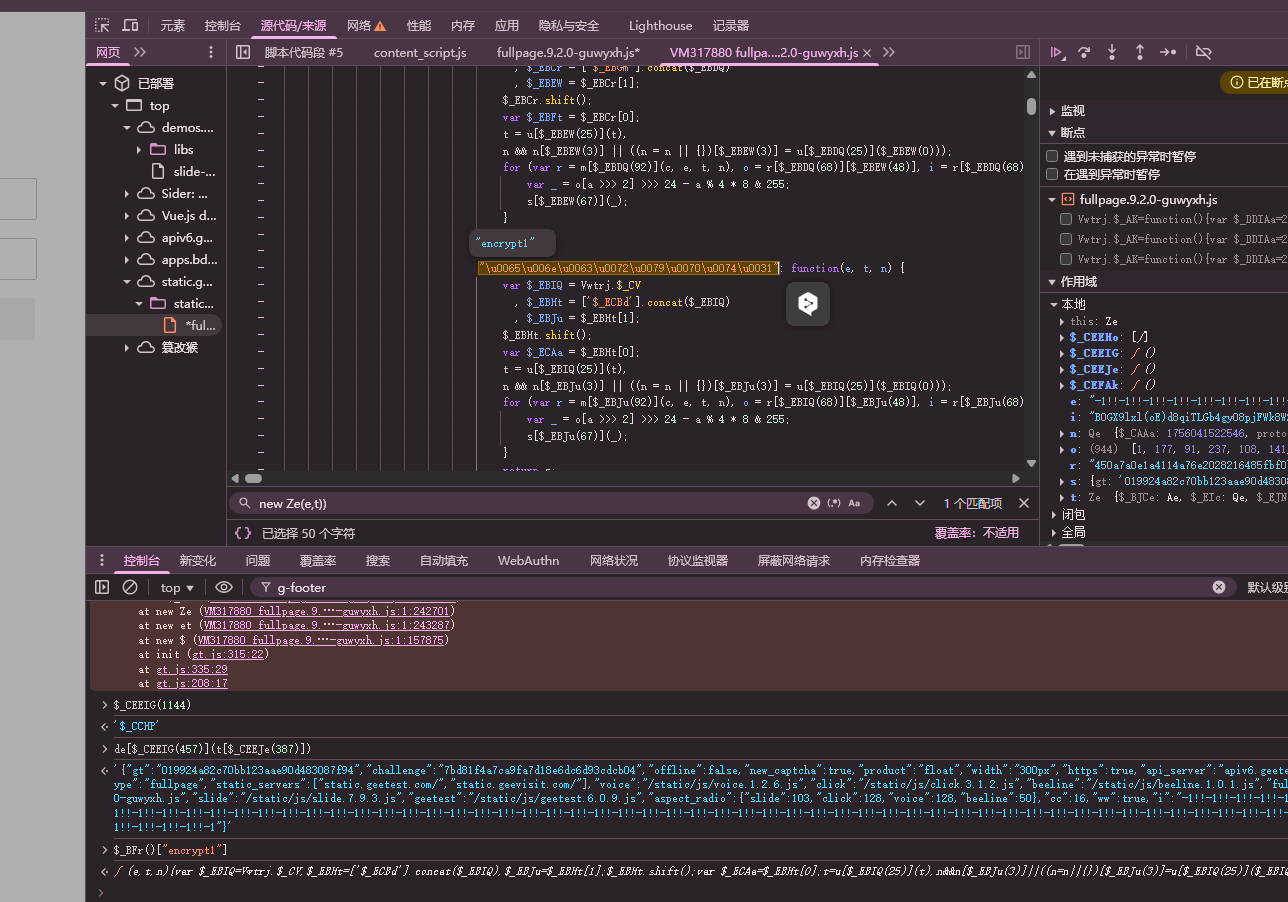Clear the g-footer console filter

click(1219, 587)
